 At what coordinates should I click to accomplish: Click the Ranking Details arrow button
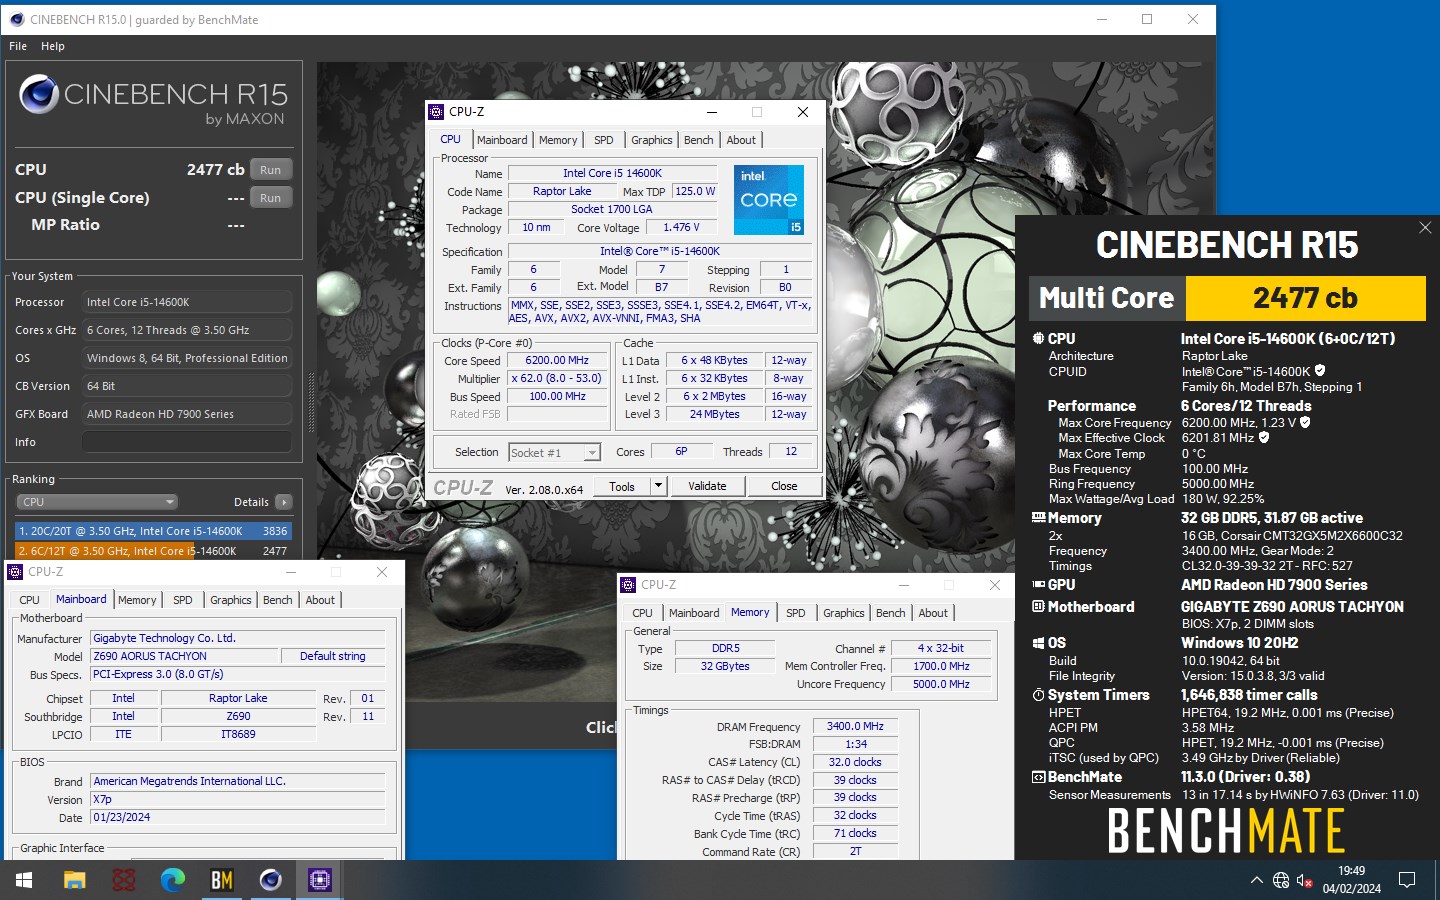point(284,502)
